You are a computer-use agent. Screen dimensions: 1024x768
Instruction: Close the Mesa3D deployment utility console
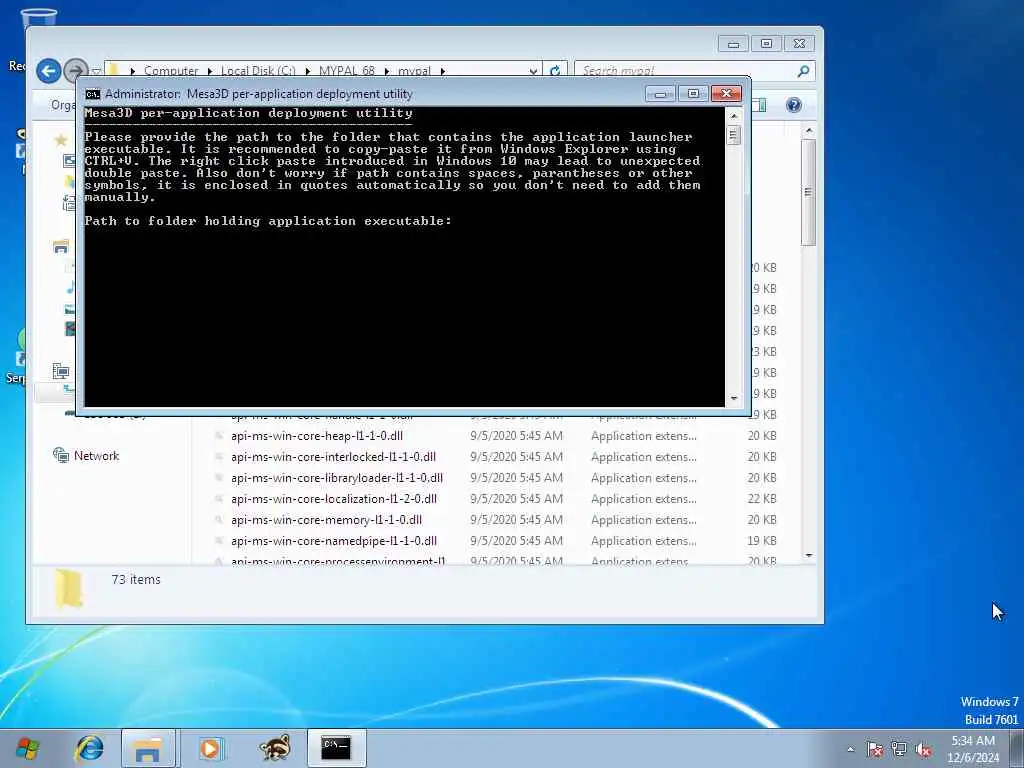[726, 94]
